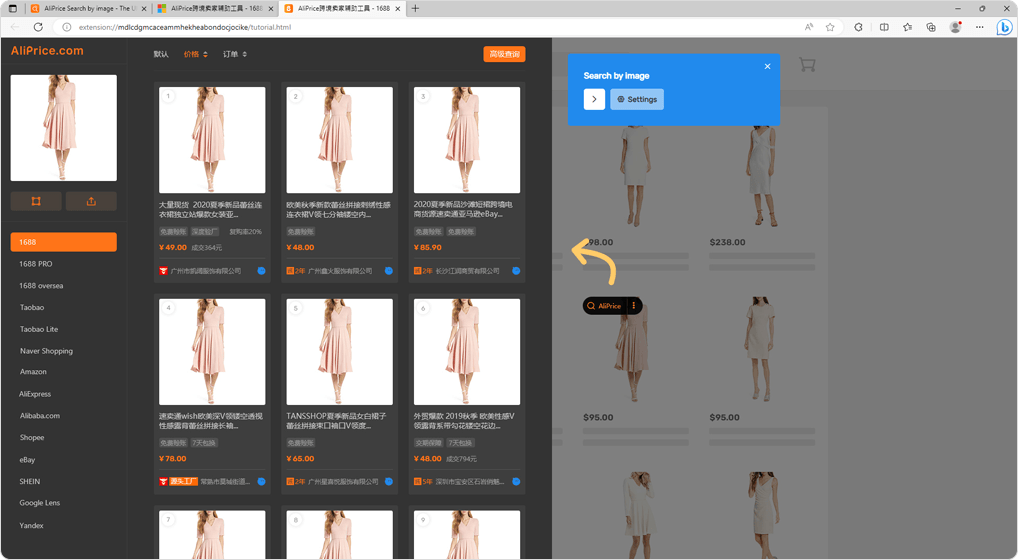
Task: Click the blue chat icon on product 1
Action: click(x=261, y=271)
